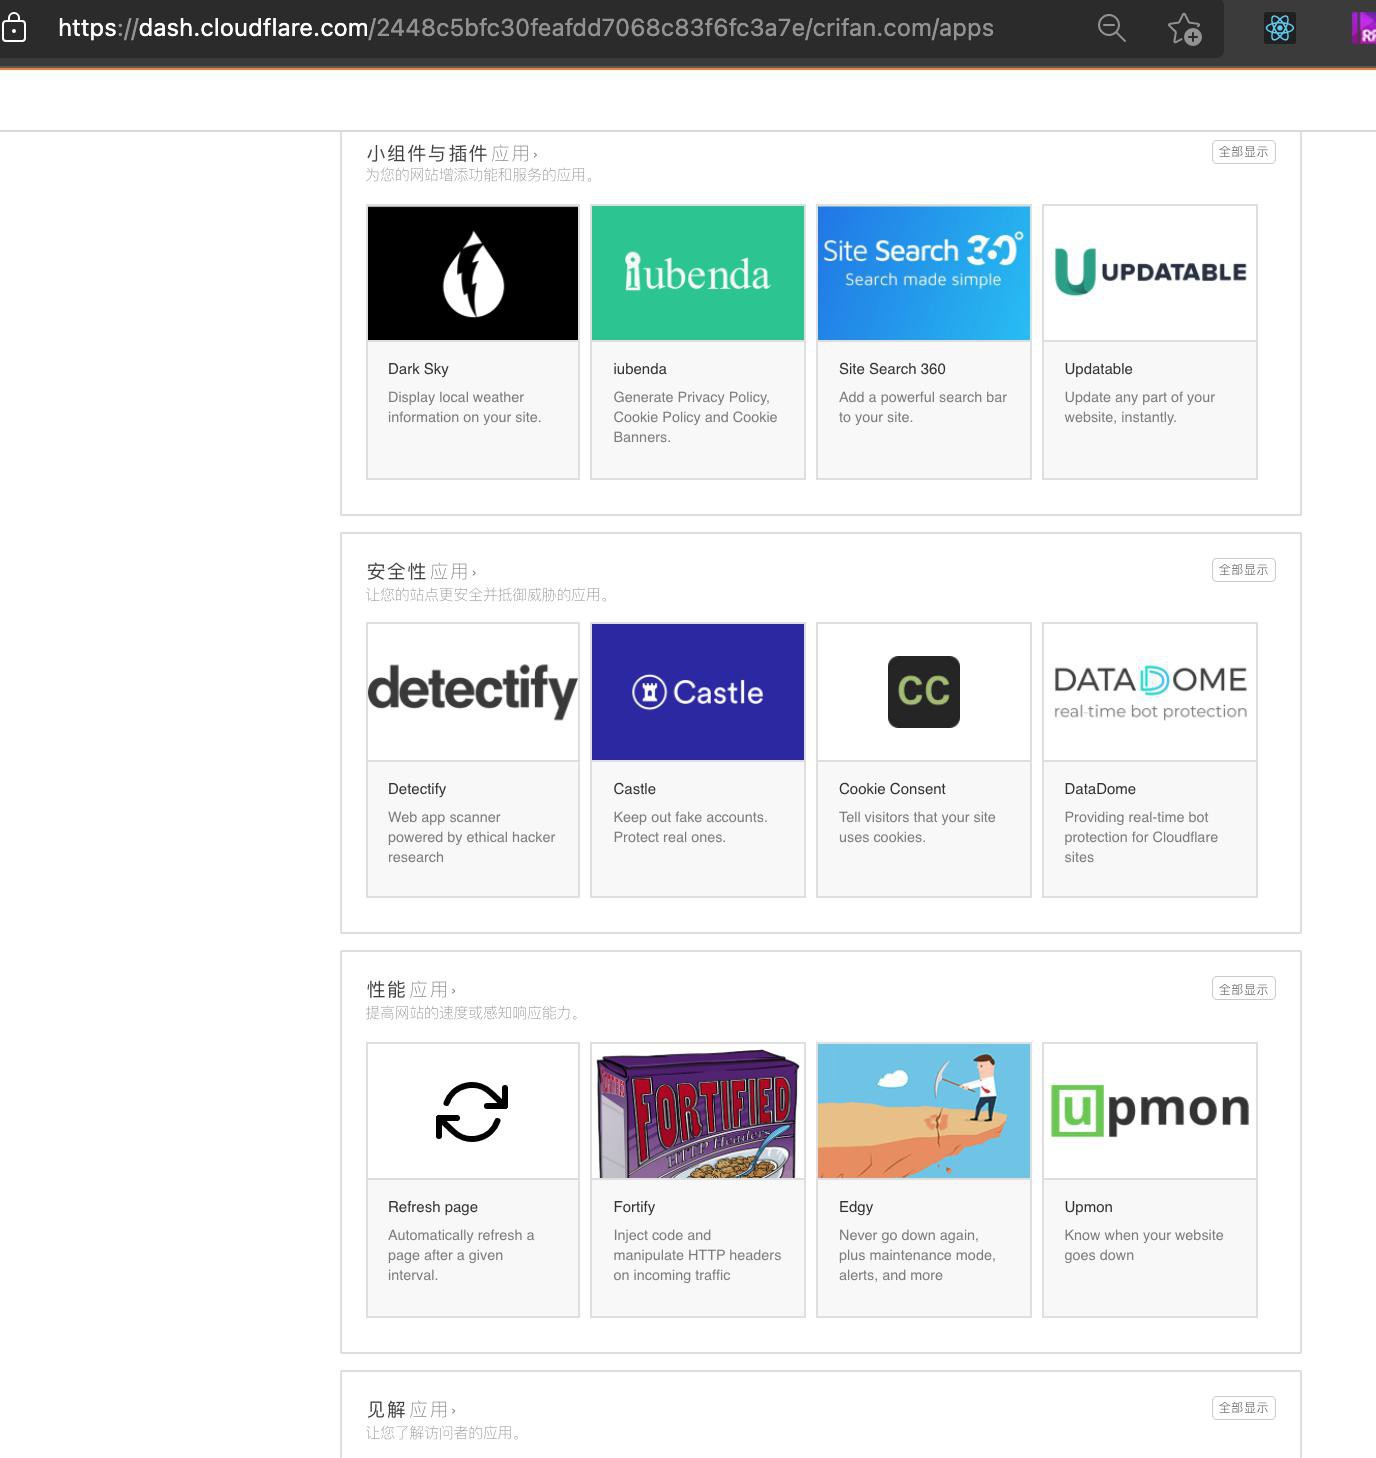
Task: Click the Updatable title text
Action: click(x=1098, y=369)
